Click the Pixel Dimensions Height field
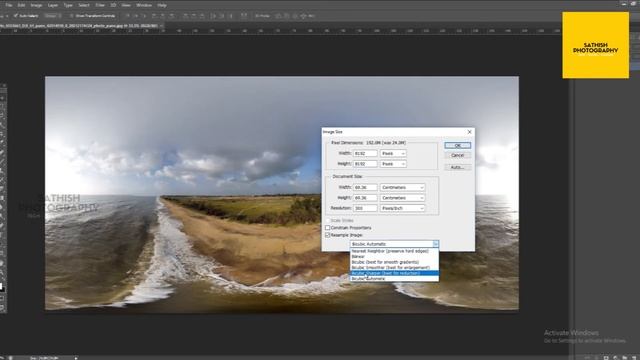The height and width of the screenshot is (360, 640). coord(365,164)
